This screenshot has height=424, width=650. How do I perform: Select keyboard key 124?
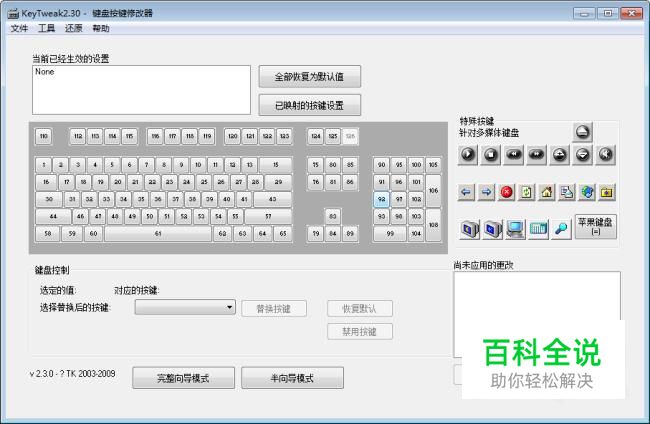[316, 136]
